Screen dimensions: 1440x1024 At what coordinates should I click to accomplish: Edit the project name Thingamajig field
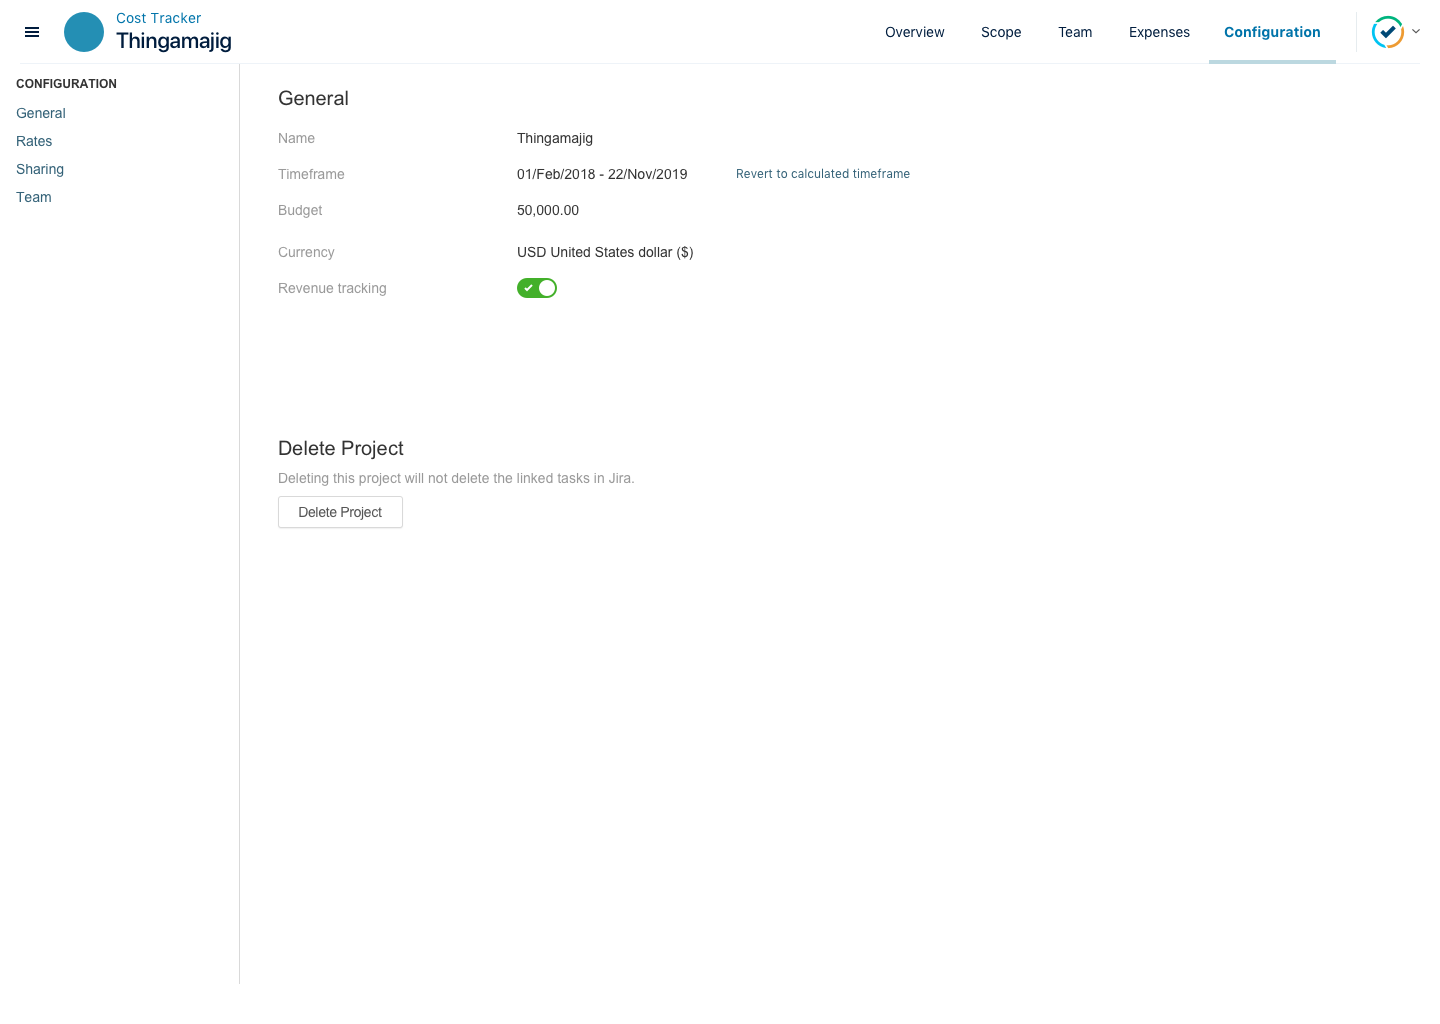555,138
